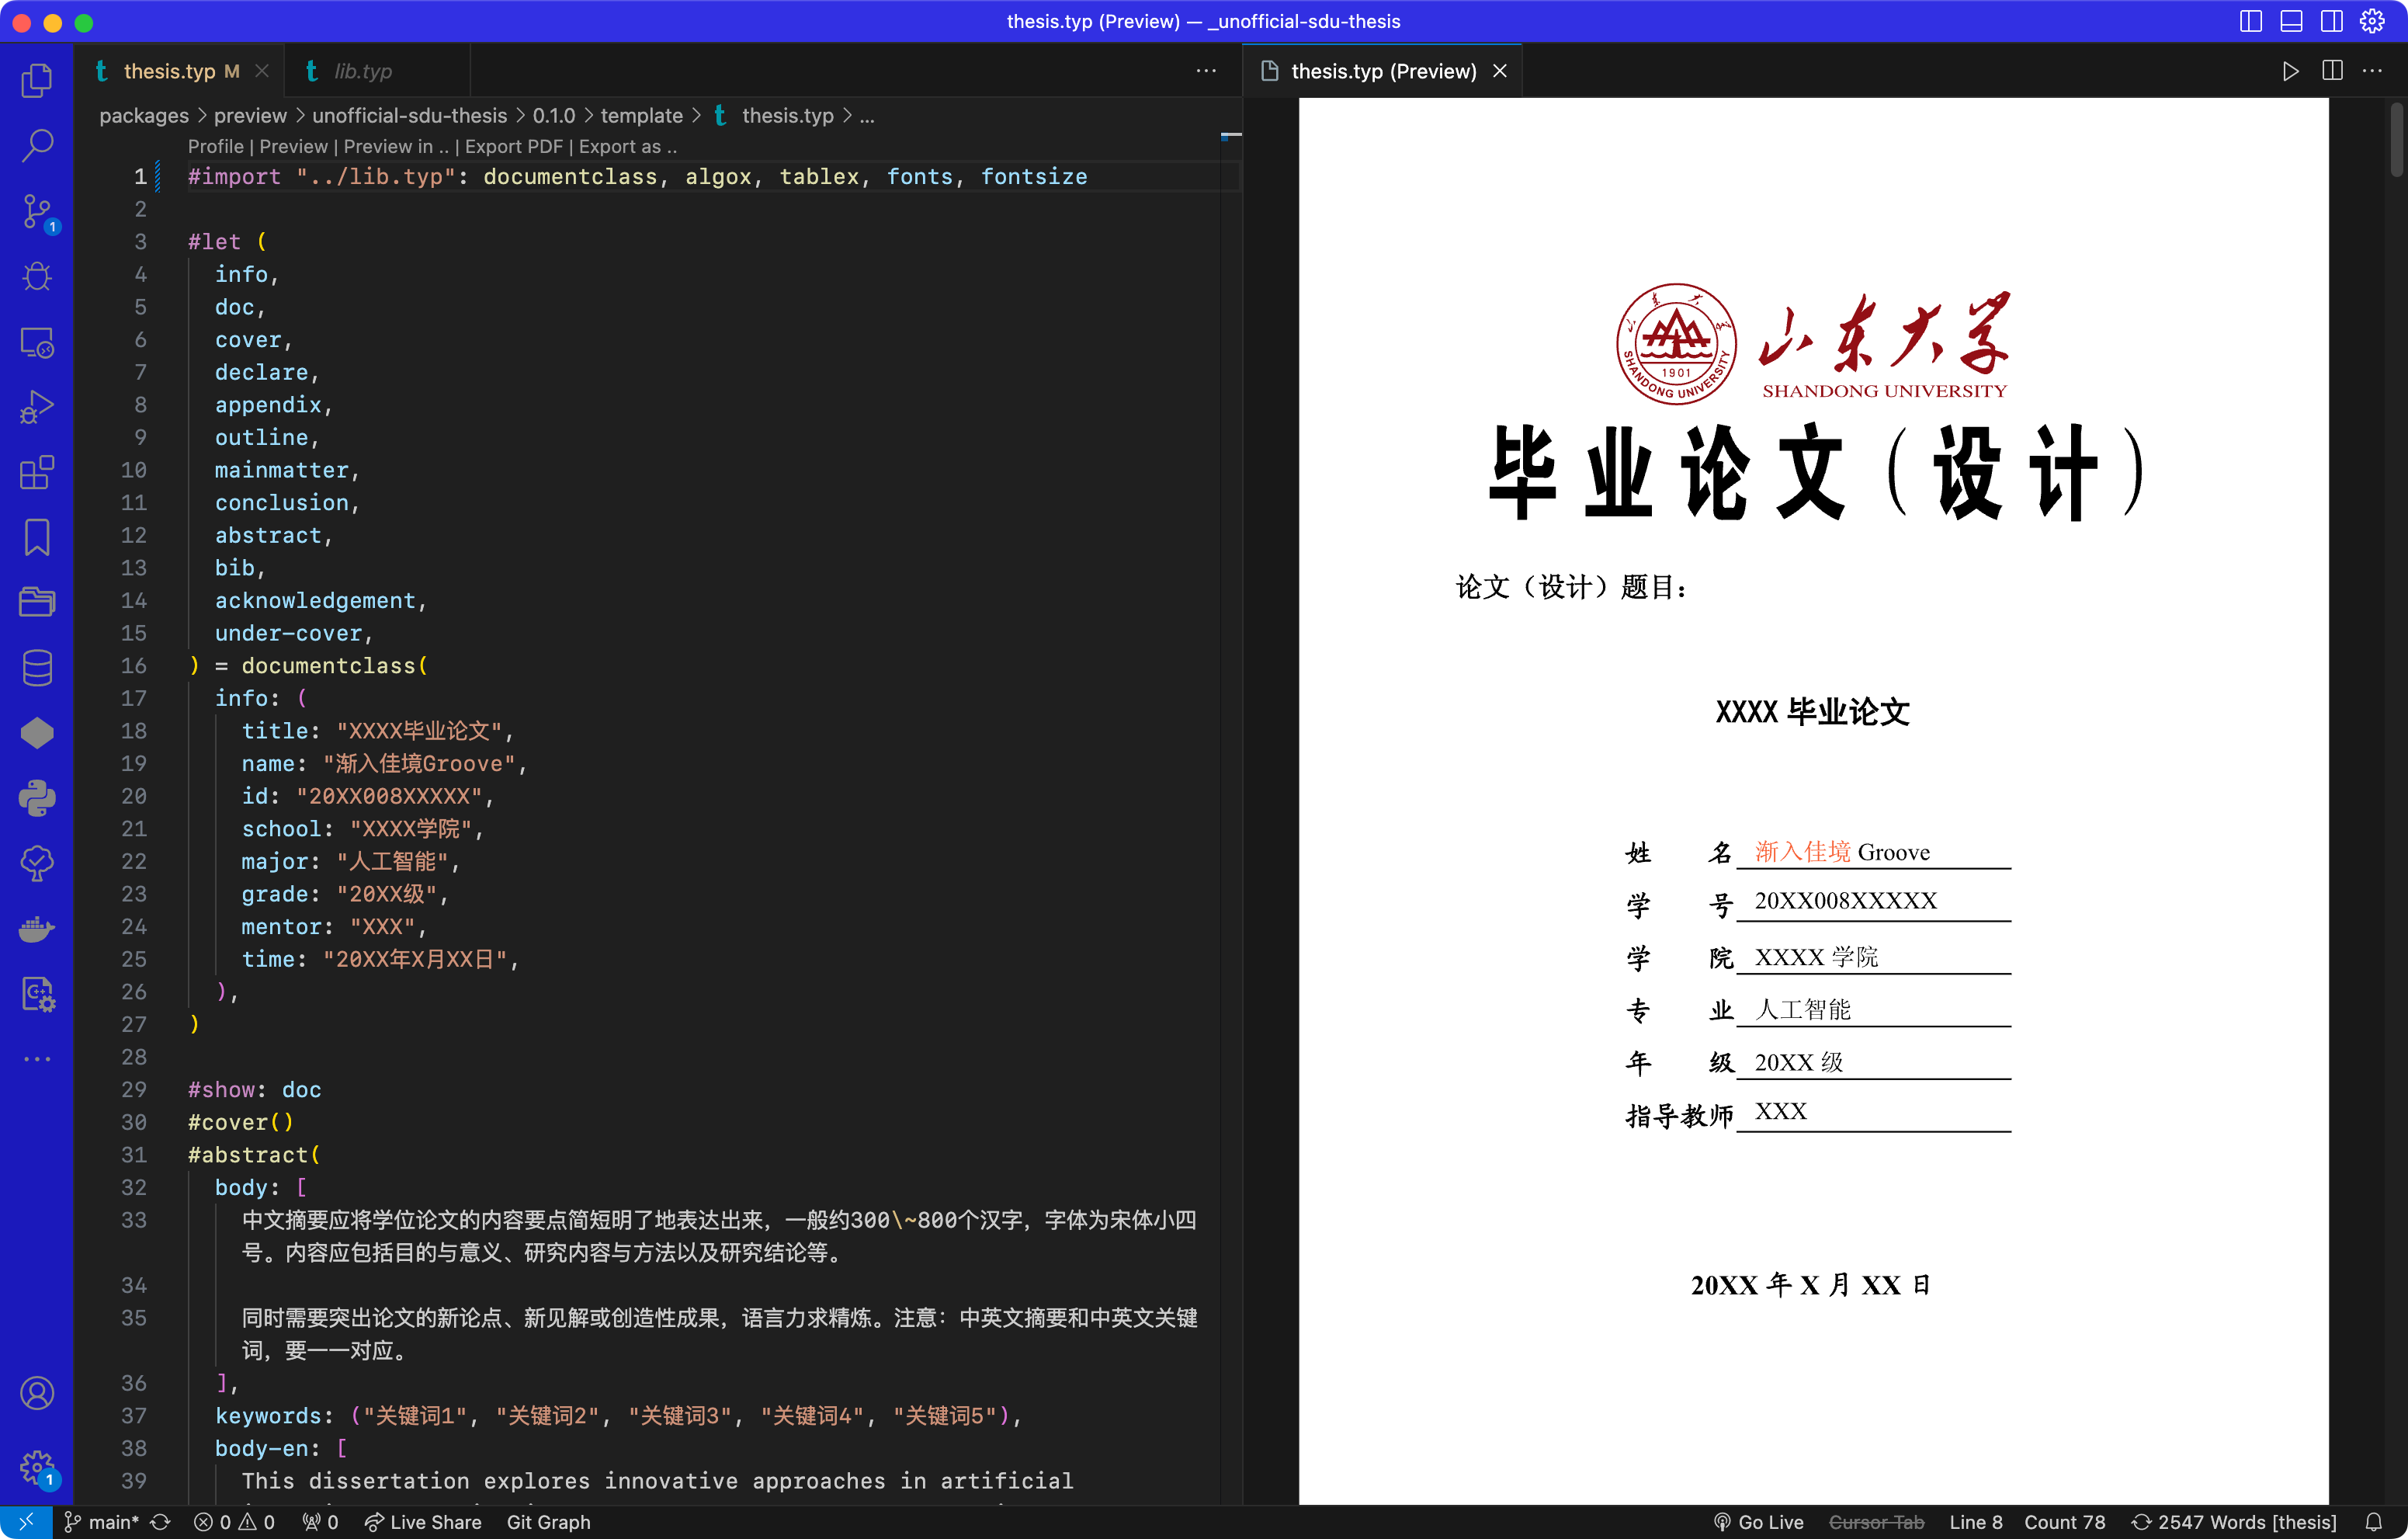Viewport: 2408px width, 1539px height.
Task: Click the Export as .. code lens
Action: click(x=628, y=146)
